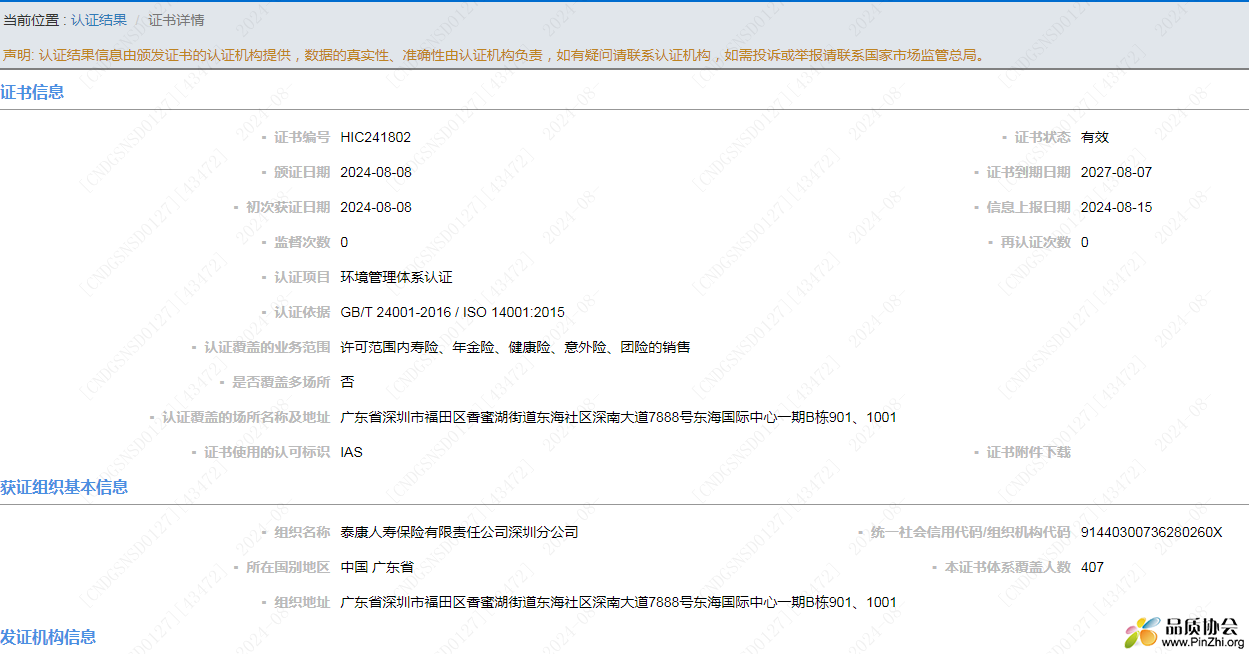Click the 监督次数 field label
This screenshot has height=654, width=1249.
(x=302, y=242)
